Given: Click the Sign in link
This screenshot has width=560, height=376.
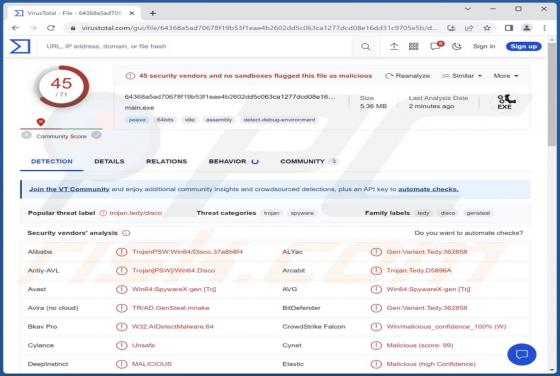Looking at the screenshot, I should [484, 46].
